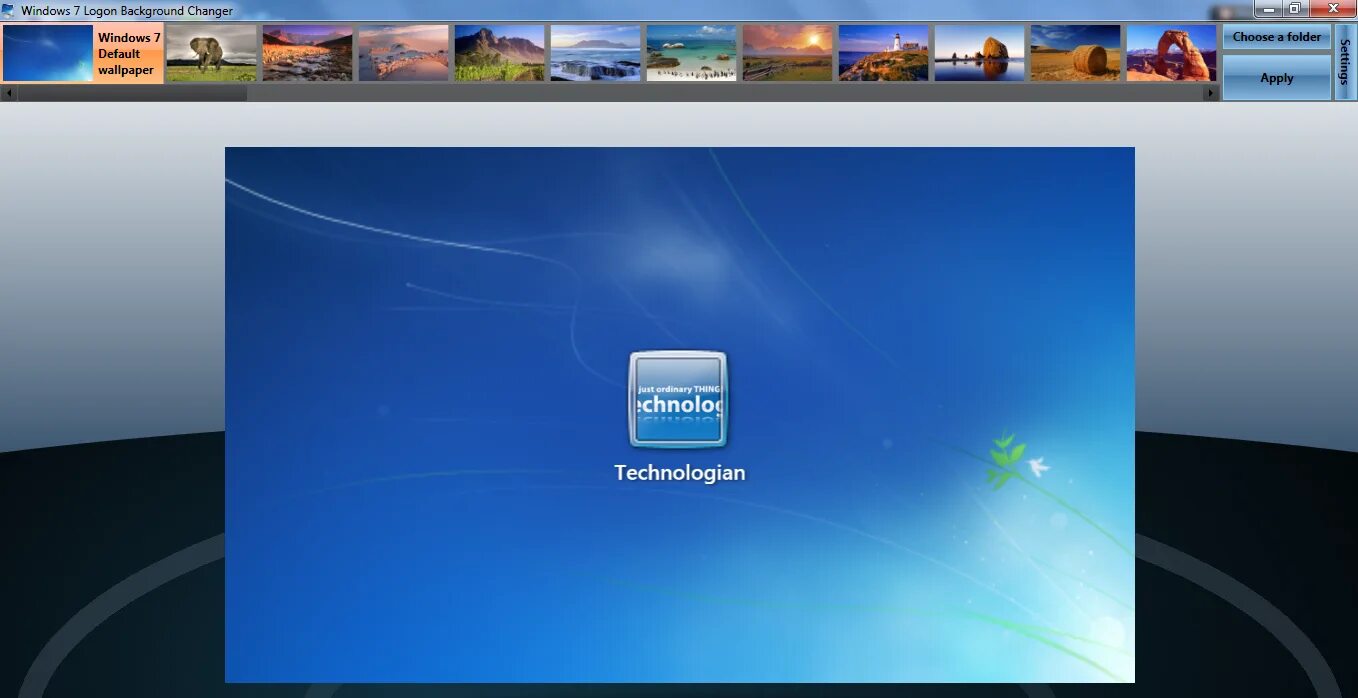This screenshot has width=1358, height=698.
Task: Pick the sea rock reflection thumbnail
Action: (x=980, y=54)
